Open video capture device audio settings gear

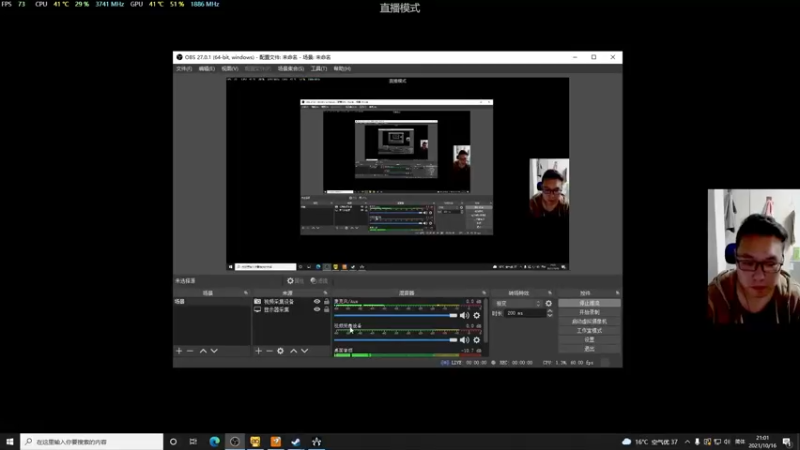(x=477, y=340)
